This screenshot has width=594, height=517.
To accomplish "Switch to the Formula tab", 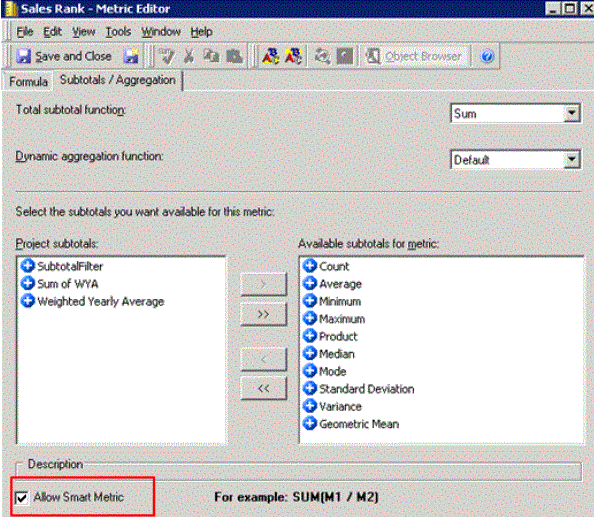I will click(28, 81).
